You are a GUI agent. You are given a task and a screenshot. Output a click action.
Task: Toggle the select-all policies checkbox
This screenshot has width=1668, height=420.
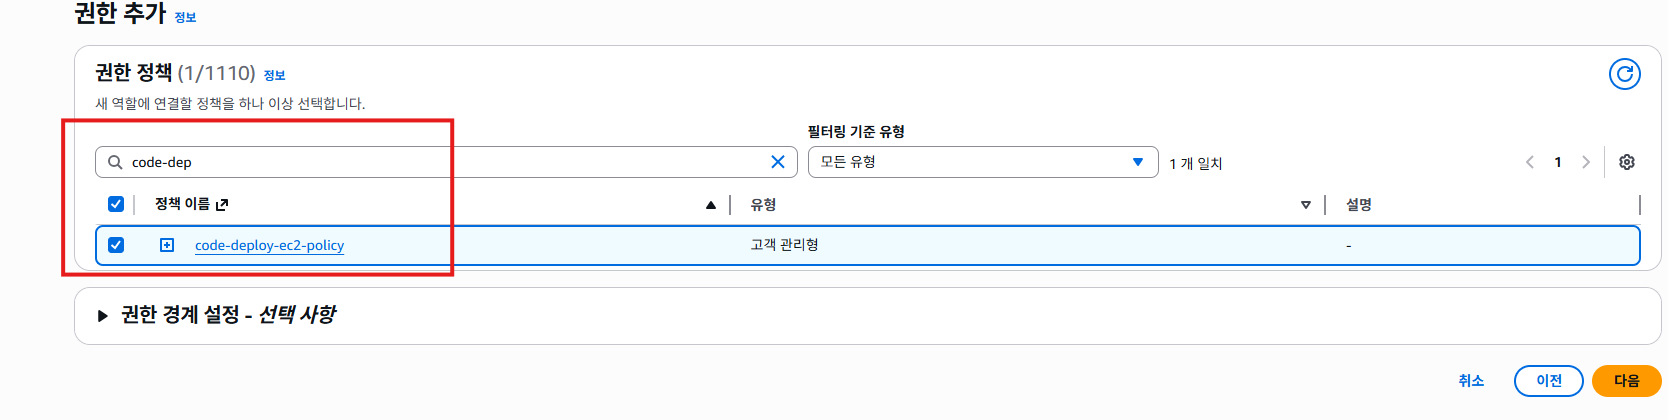pyautogui.click(x=116, y=204)
